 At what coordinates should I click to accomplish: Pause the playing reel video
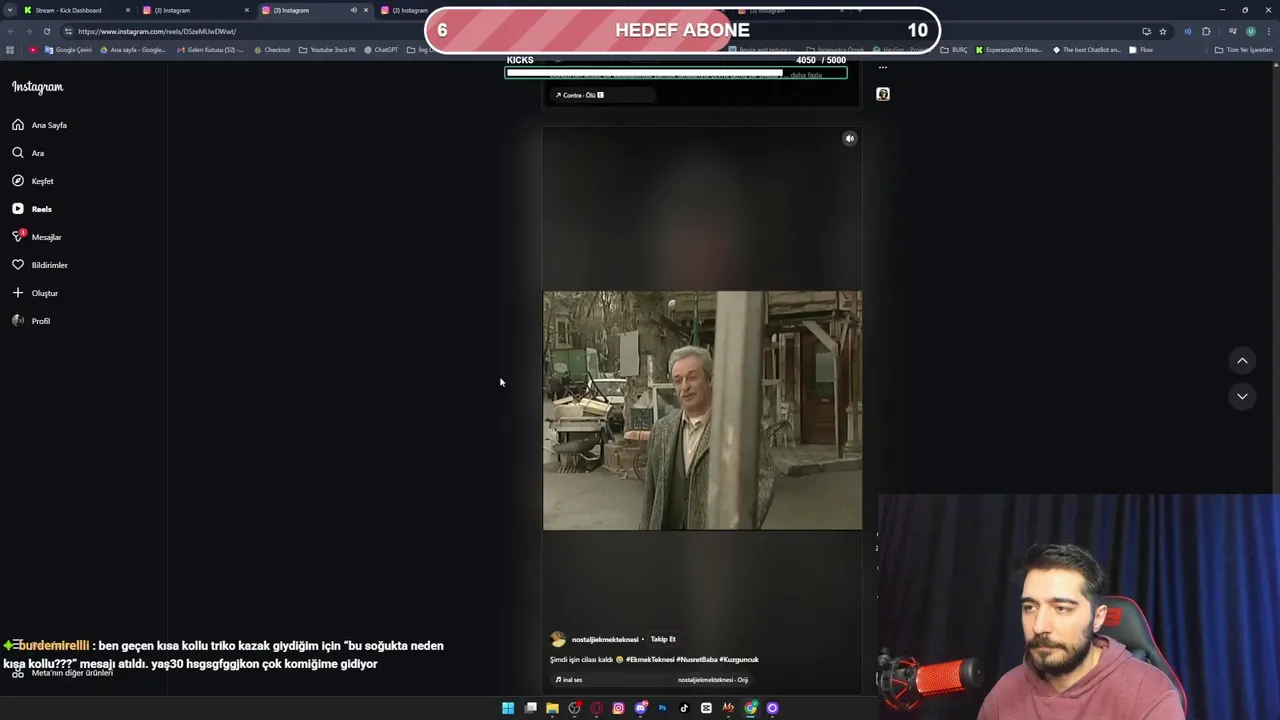tap(702, 410)
